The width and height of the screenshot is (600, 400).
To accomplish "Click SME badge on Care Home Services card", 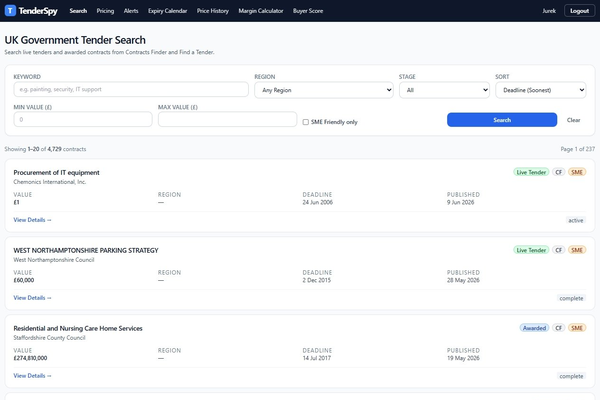I will [x=577, y=328].
